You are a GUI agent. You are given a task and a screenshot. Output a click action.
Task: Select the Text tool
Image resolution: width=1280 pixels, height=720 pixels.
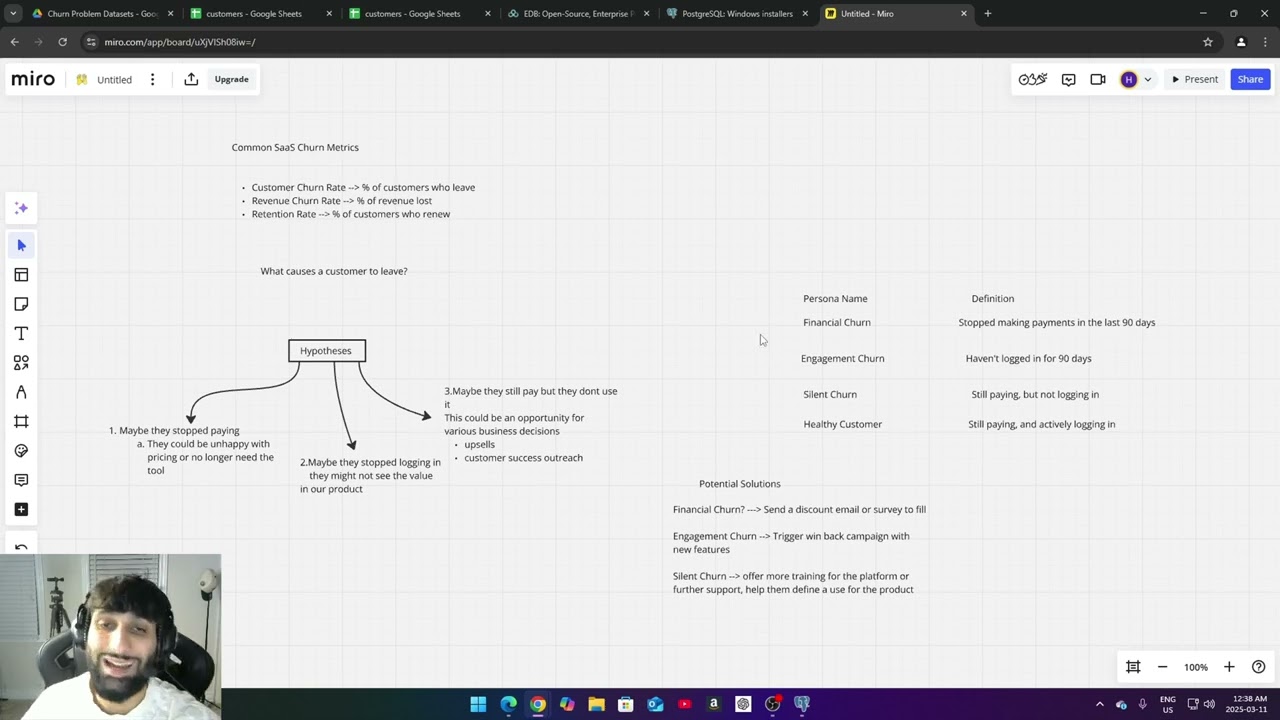(x=21, y=333)
